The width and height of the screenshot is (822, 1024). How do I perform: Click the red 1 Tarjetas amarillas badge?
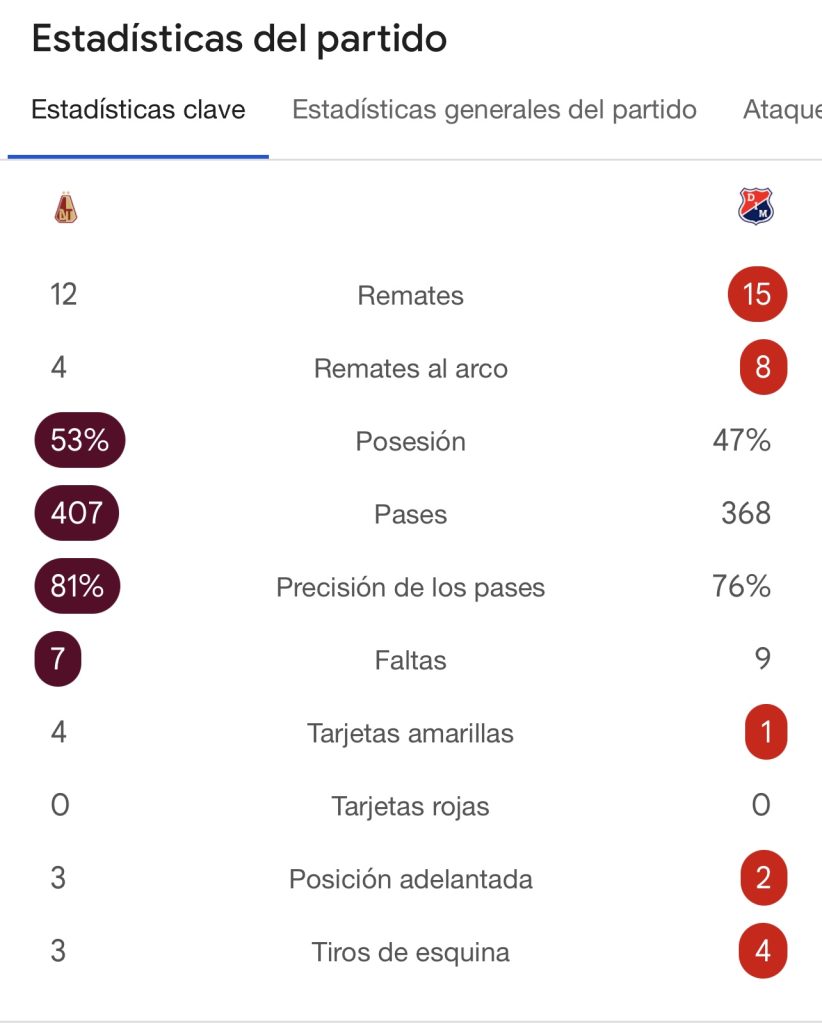pos(766,733)
